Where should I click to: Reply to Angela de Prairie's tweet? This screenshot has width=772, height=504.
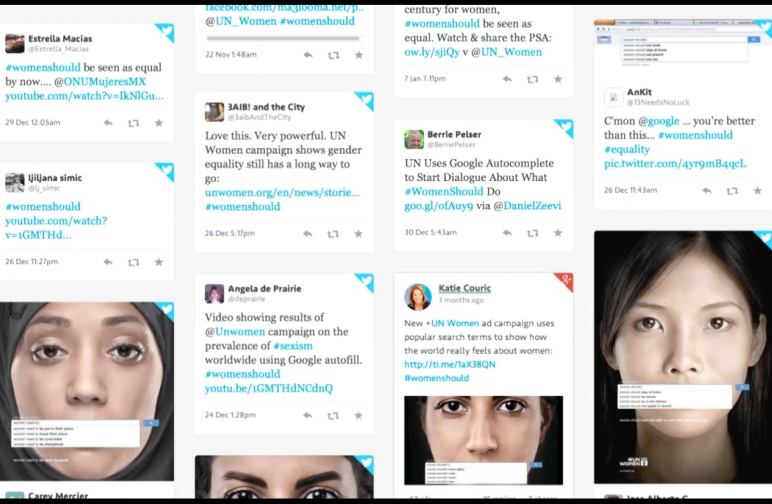pos(308,415)
